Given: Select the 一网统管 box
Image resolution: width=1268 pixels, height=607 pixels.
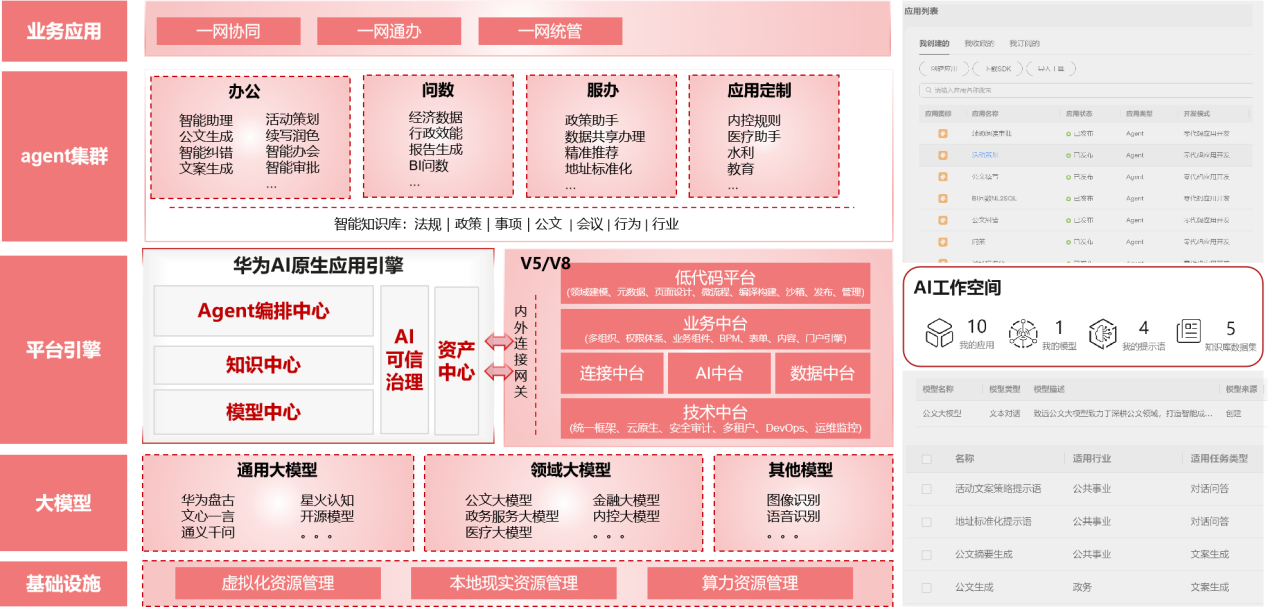Looking at the screenshot, I should (x=549, y=31).
